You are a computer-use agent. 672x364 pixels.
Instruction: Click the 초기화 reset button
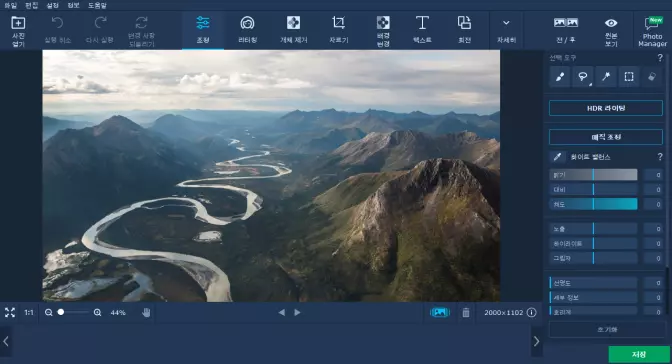[607, 330]
